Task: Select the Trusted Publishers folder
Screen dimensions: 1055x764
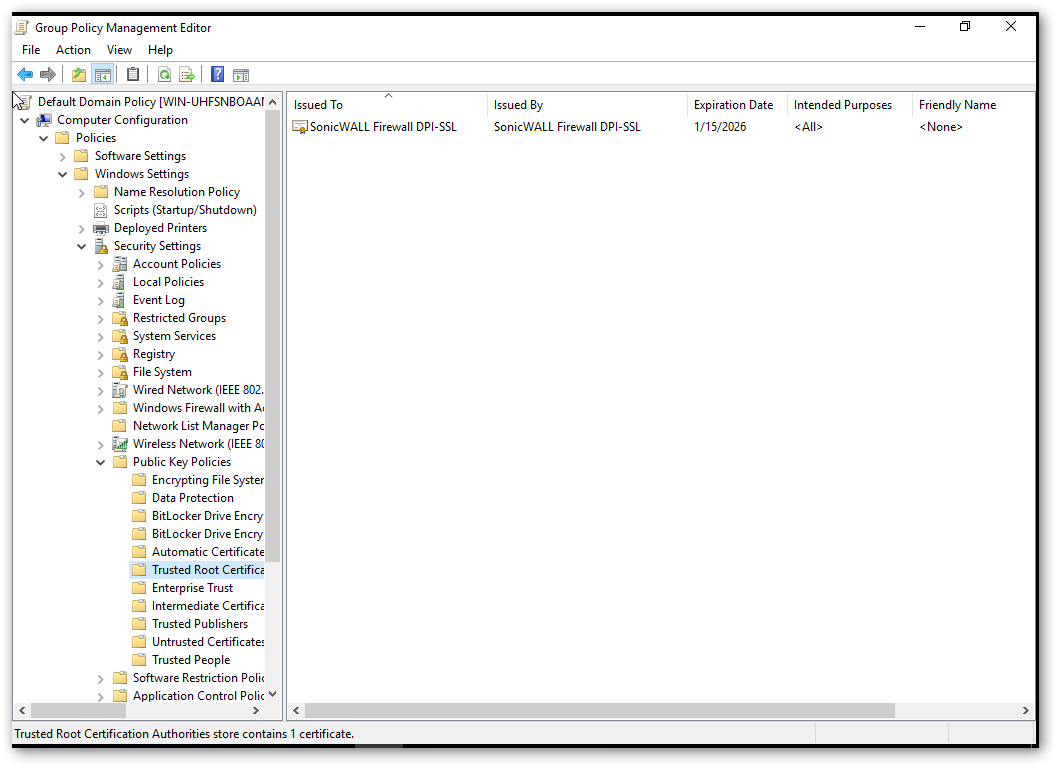Action: (199, 624)
